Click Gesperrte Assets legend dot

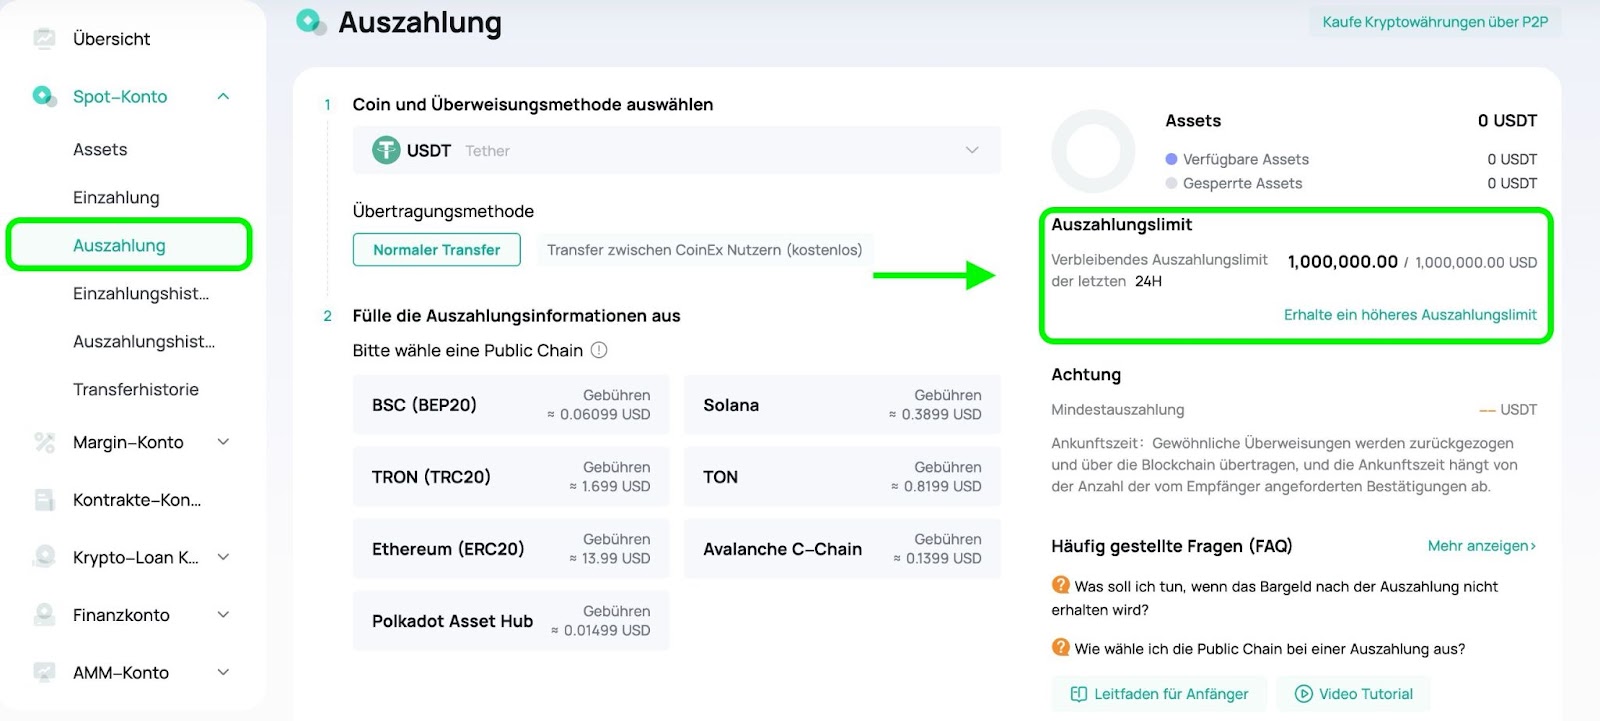tap(1171, 183)
